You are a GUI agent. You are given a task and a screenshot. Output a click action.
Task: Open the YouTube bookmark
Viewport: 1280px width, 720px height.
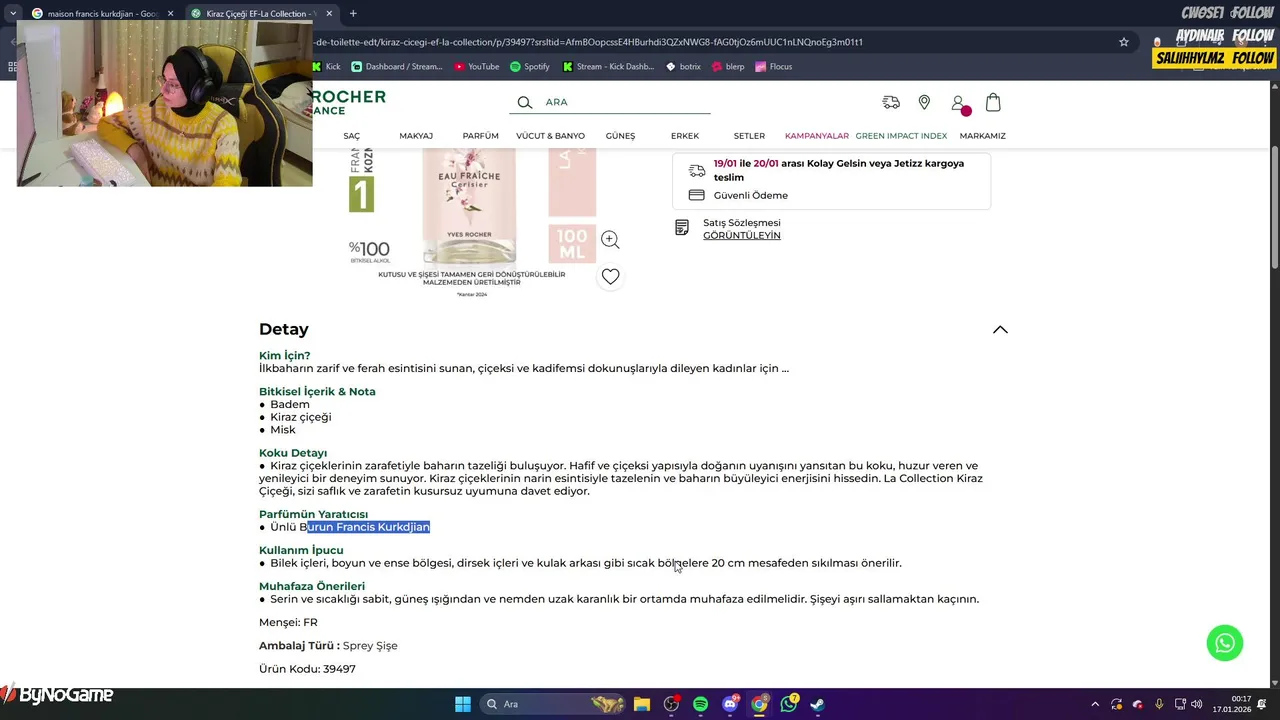477,66
